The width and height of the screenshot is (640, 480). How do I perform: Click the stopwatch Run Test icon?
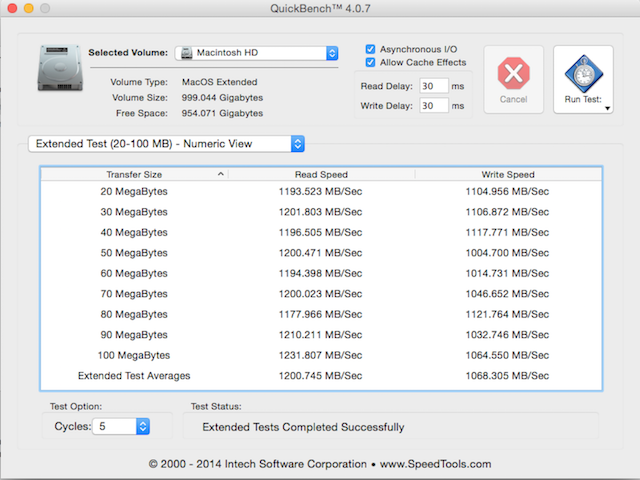584,74
